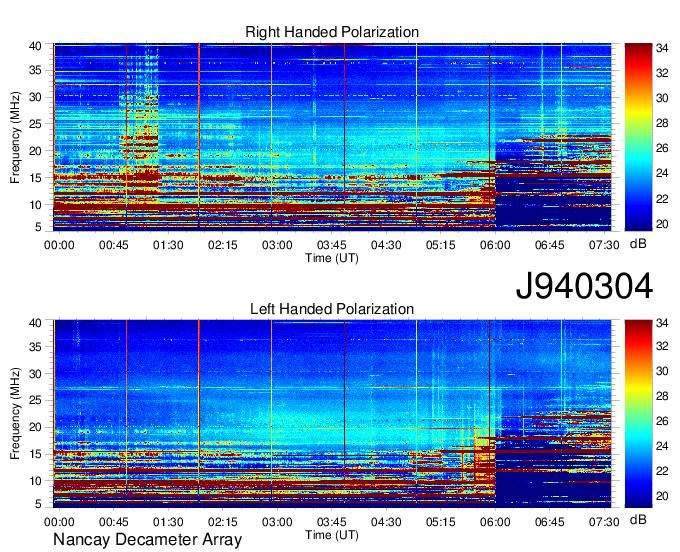Click the 'Nancay Decameter Array' caption
The width and height of the screenshot is (680, 552).
coord(147,540)
